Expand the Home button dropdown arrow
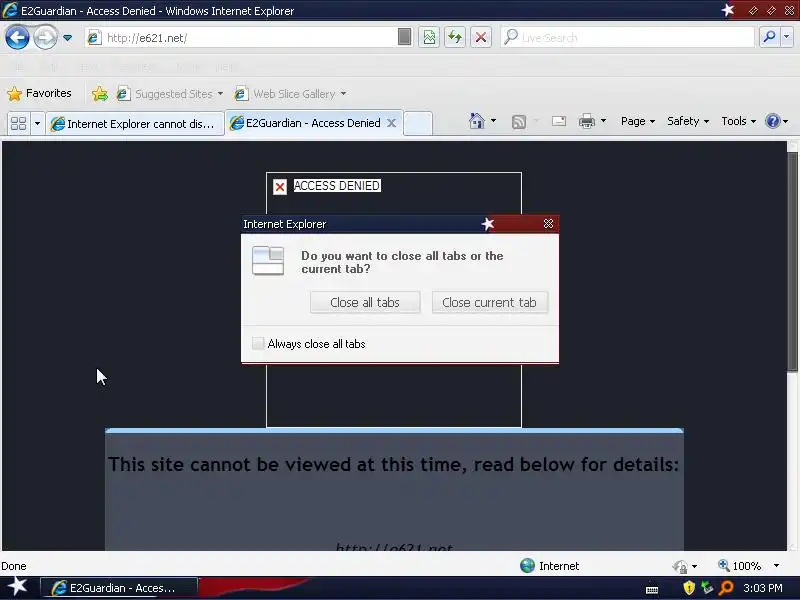Image resolution: width=800 pixels, height=600 pixels. pyautogui.click(x=493, y=121)
